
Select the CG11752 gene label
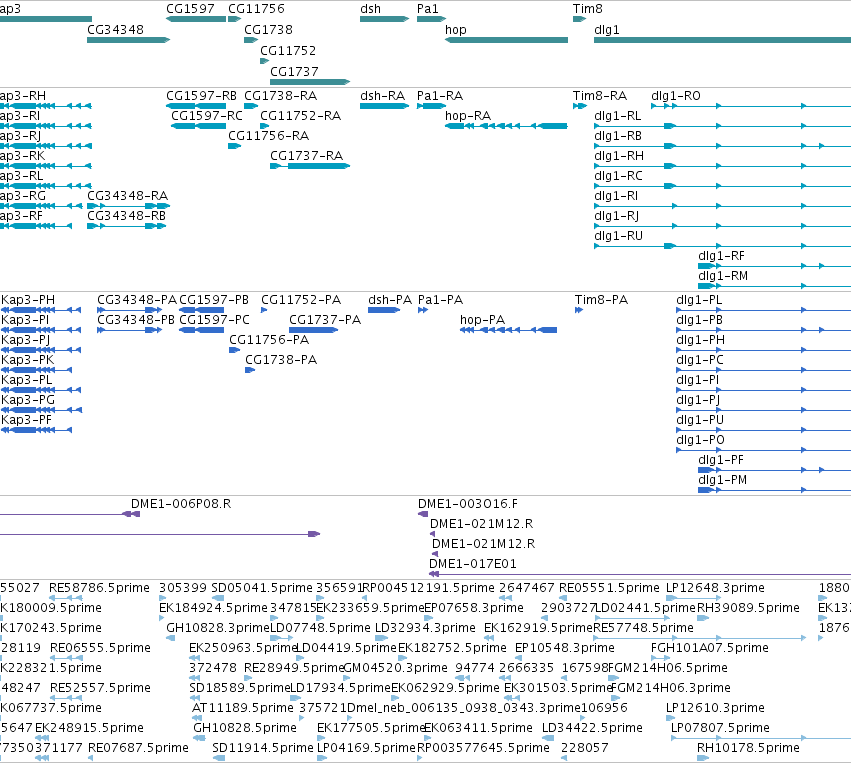point(288,50)
